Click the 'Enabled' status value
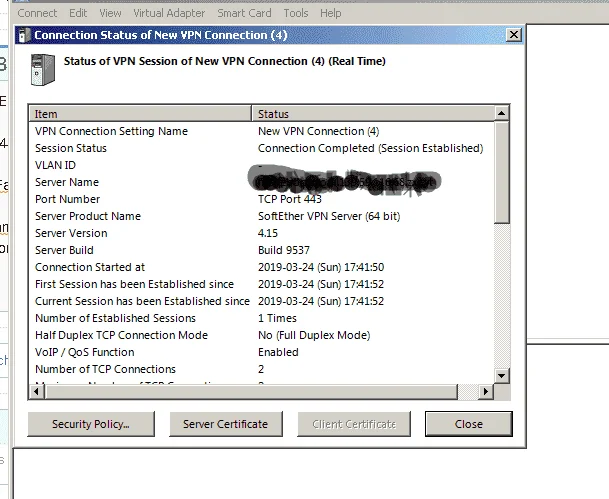The height and width of the screenshot is (499, 609). tap(278, 352)
